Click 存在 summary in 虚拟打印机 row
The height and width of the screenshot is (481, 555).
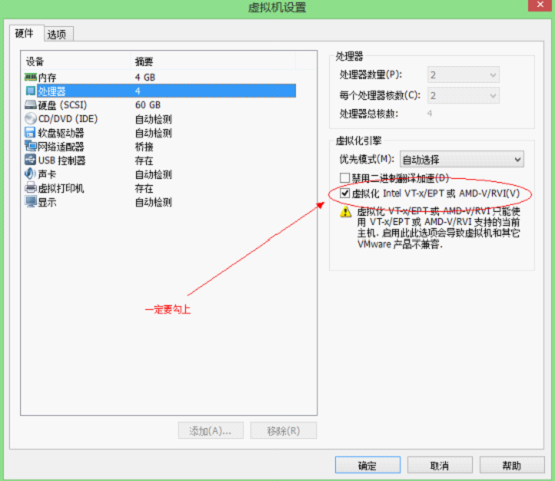[x=144, y=188]
